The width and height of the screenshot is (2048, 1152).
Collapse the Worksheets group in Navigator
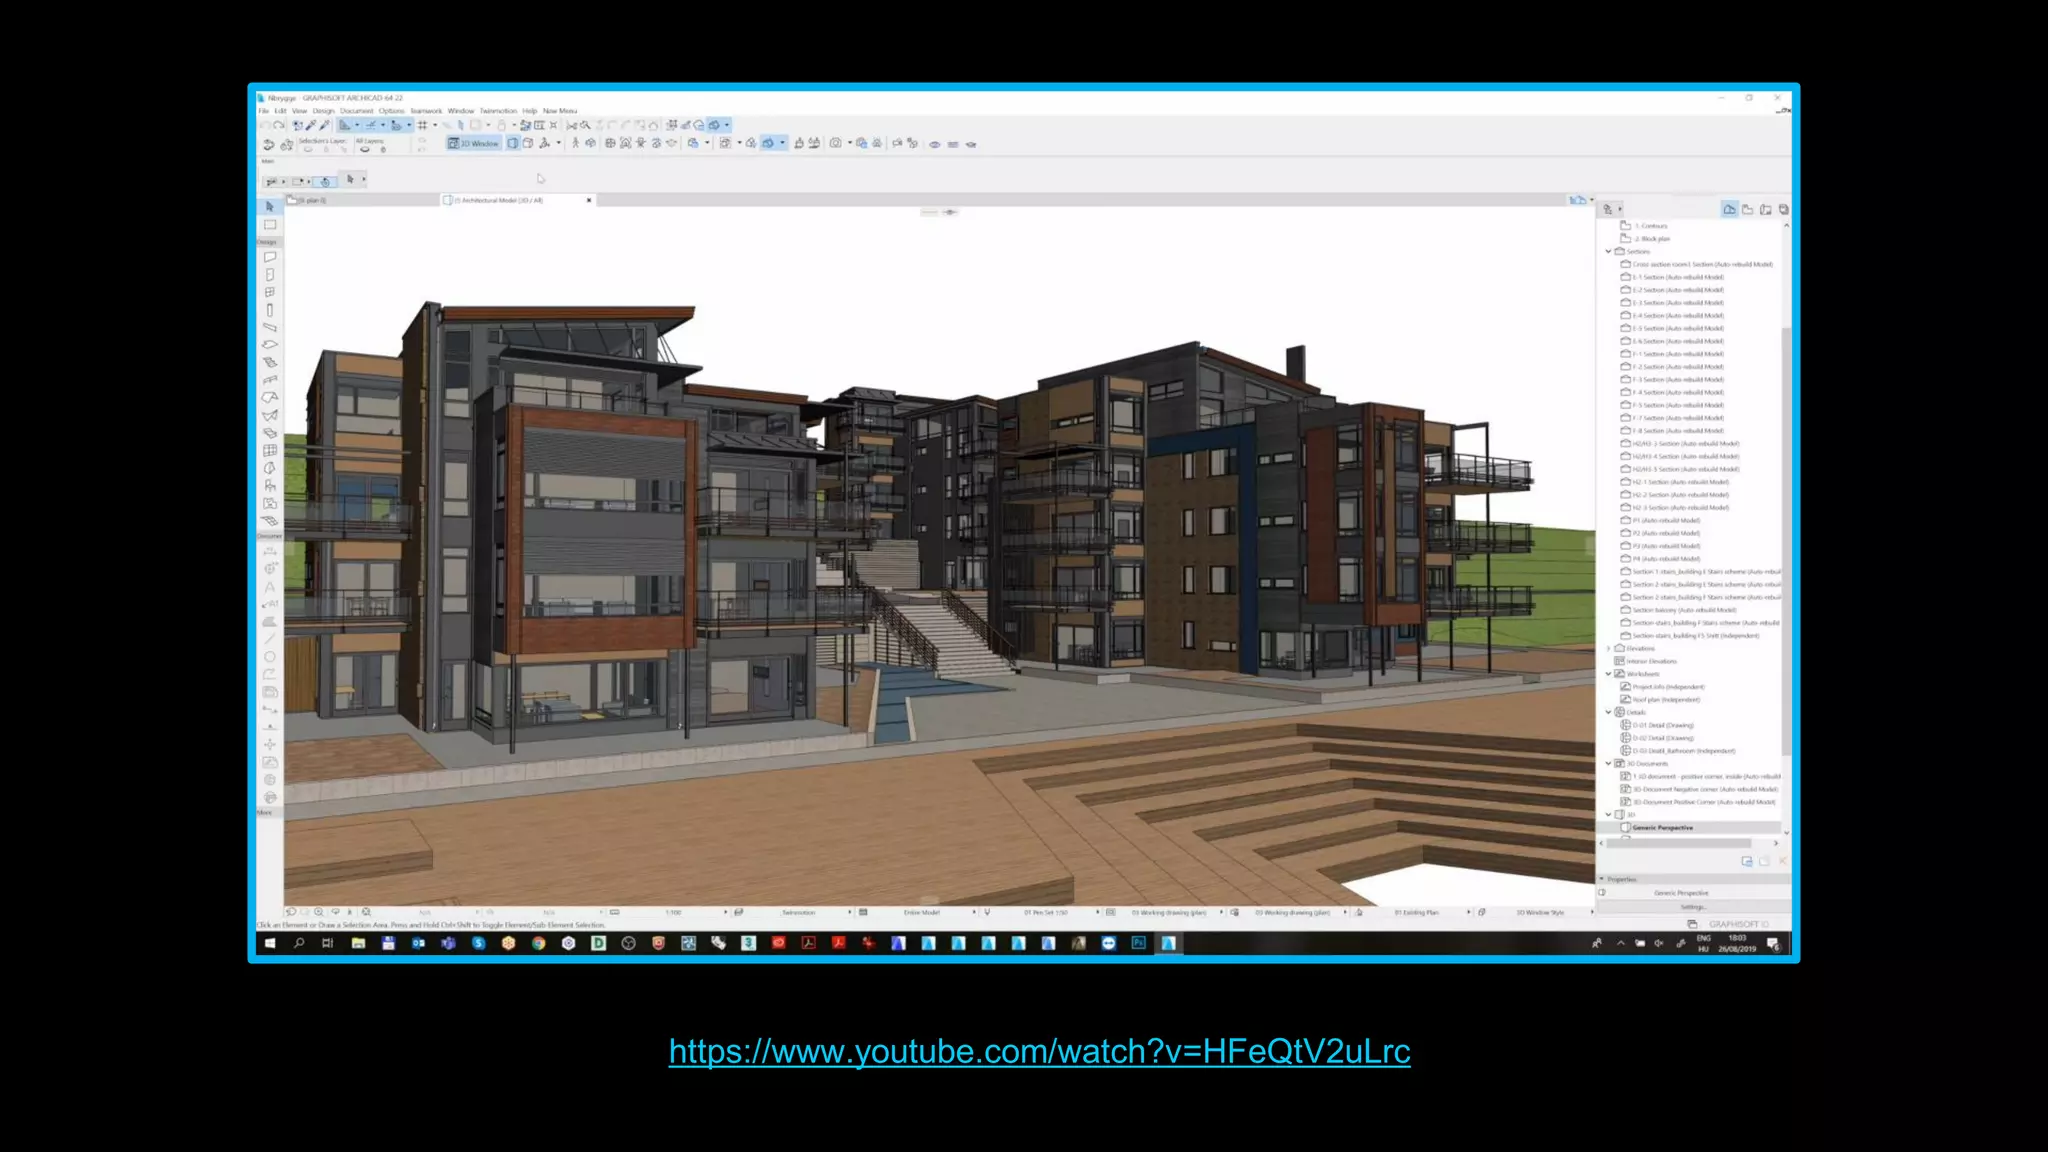[1608, 674]
